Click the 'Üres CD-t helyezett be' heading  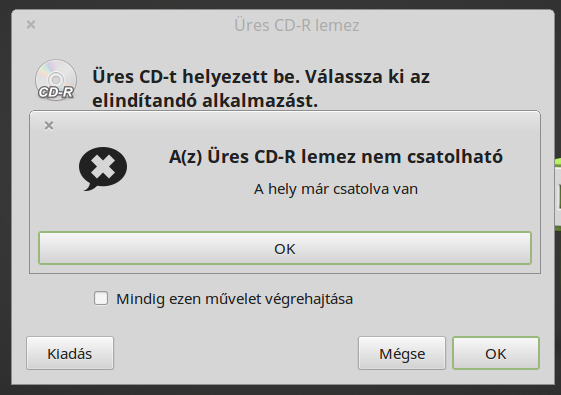click(x=196, y=77)
